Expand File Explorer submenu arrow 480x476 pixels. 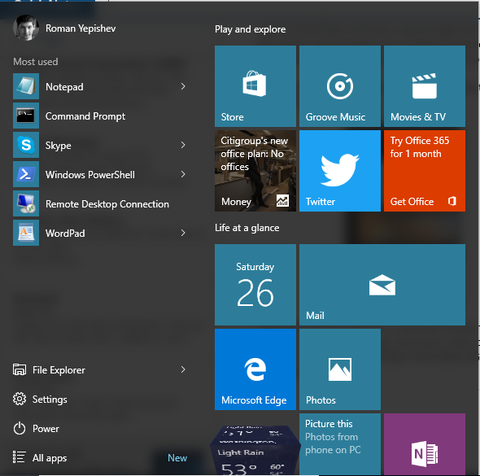coord(183,370)
